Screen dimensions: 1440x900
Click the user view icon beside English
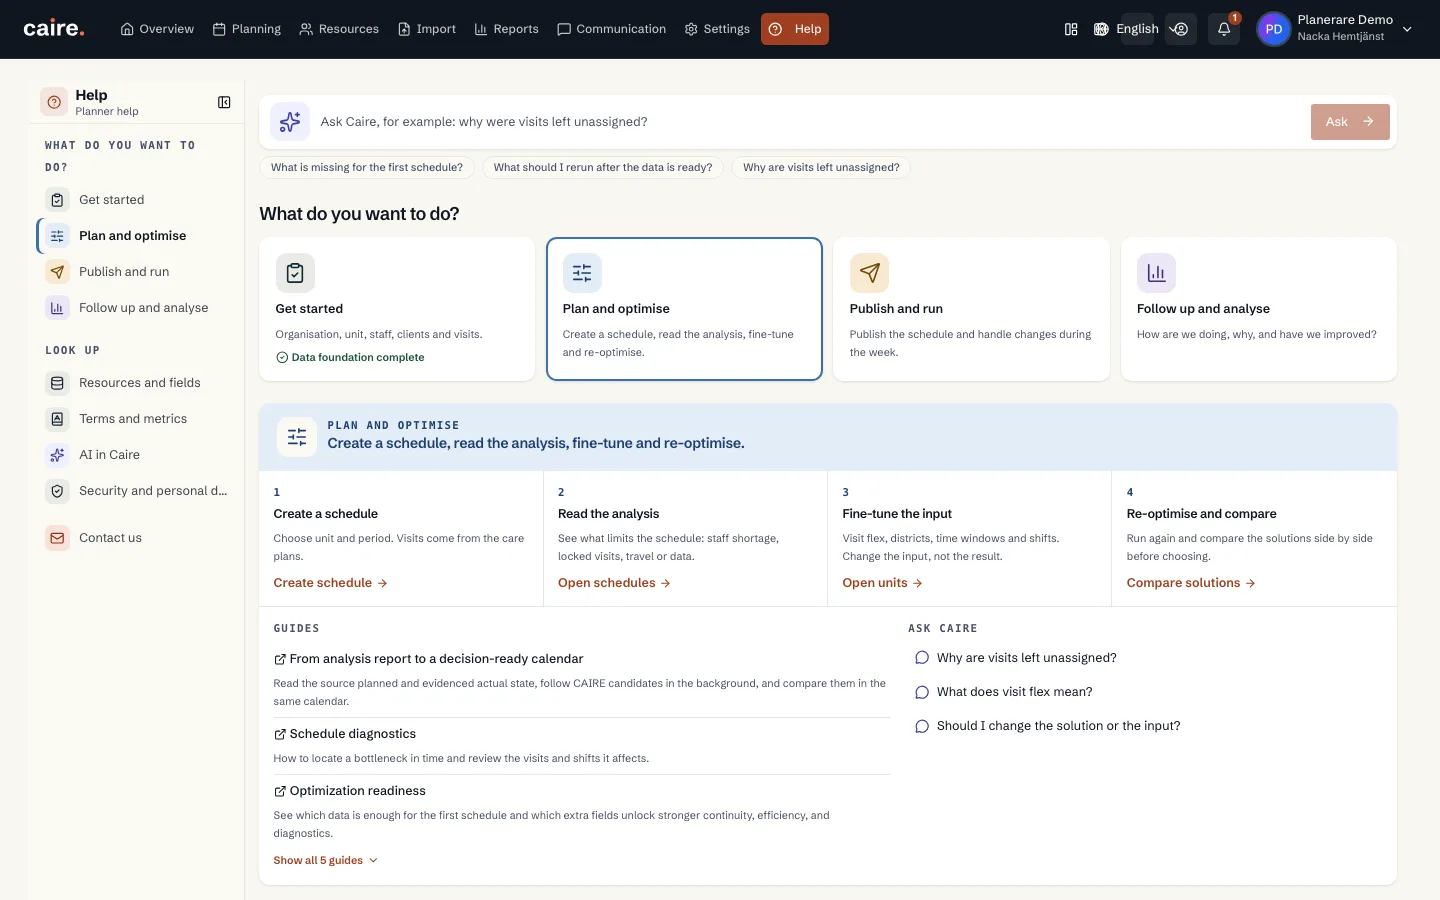(1181, 29)
